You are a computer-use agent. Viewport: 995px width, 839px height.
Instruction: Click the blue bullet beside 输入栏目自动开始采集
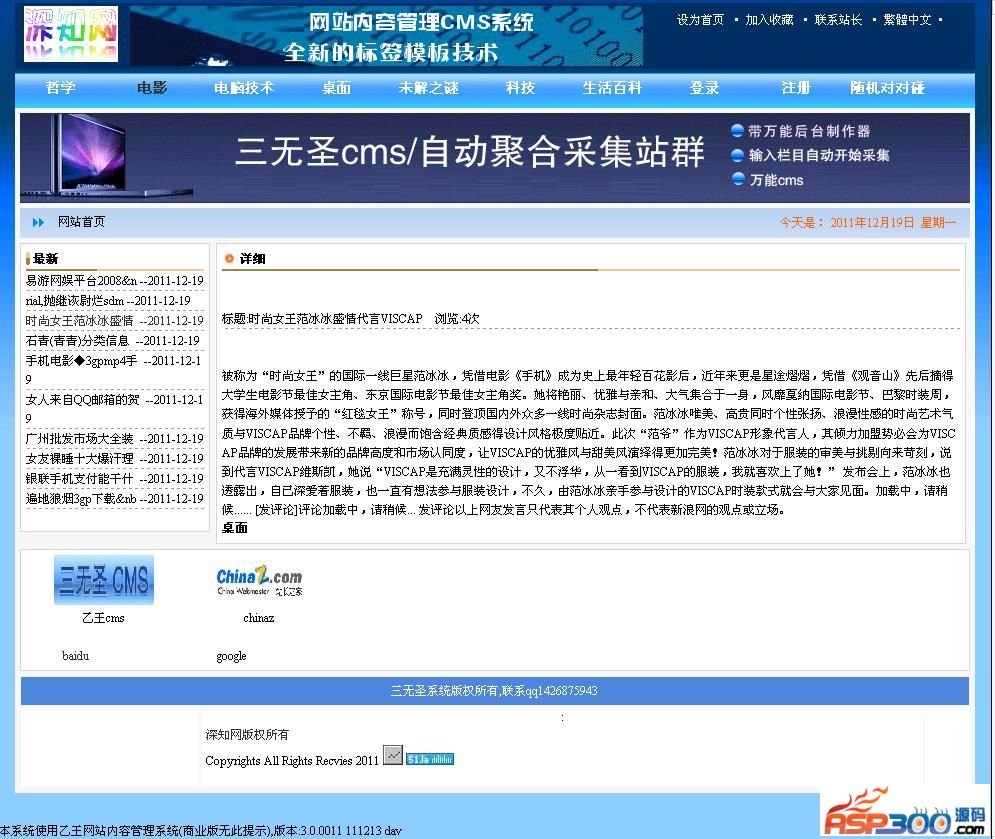point(737,155)
